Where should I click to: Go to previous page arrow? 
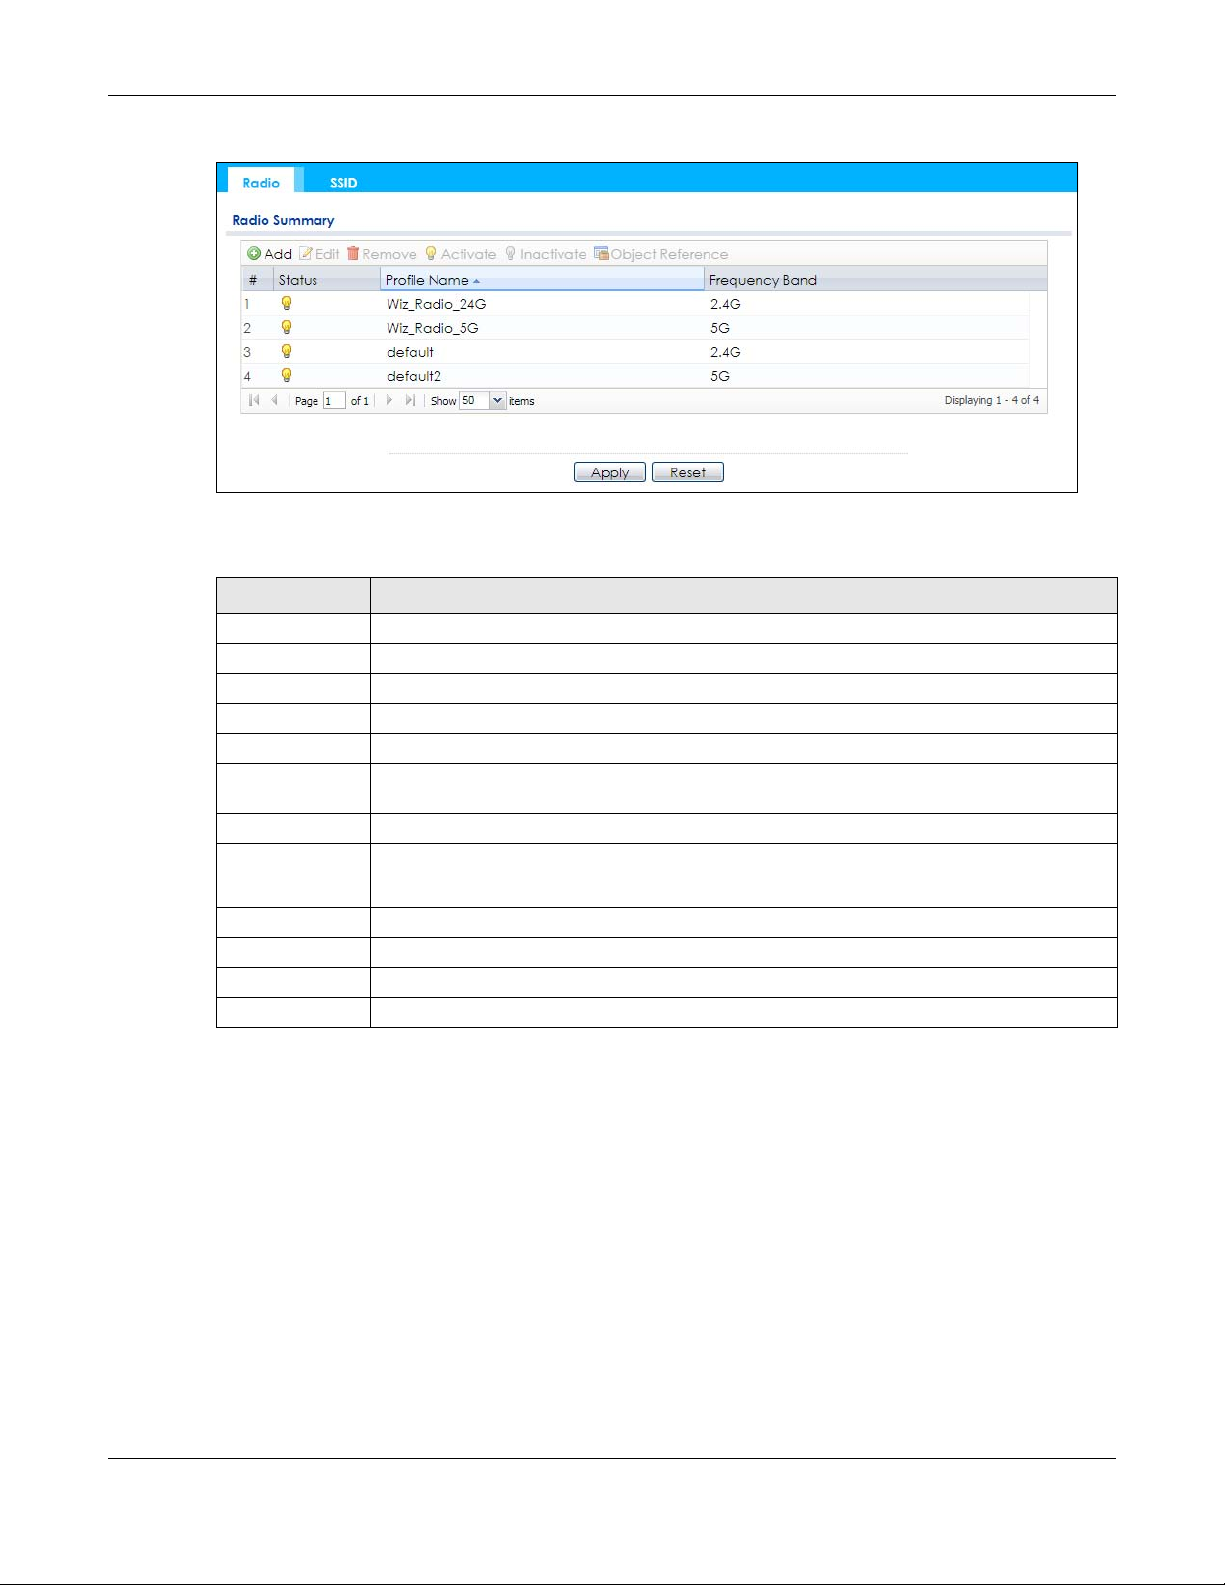coord(274,400)
